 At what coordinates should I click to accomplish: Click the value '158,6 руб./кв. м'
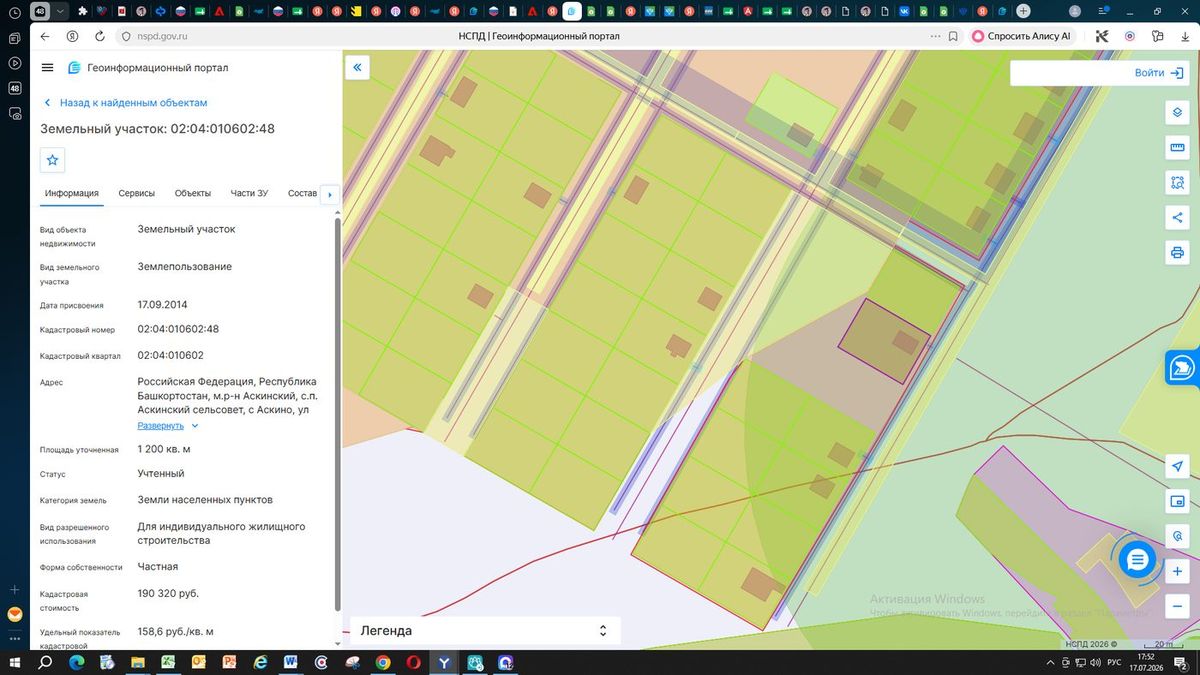tap(176, 632)
